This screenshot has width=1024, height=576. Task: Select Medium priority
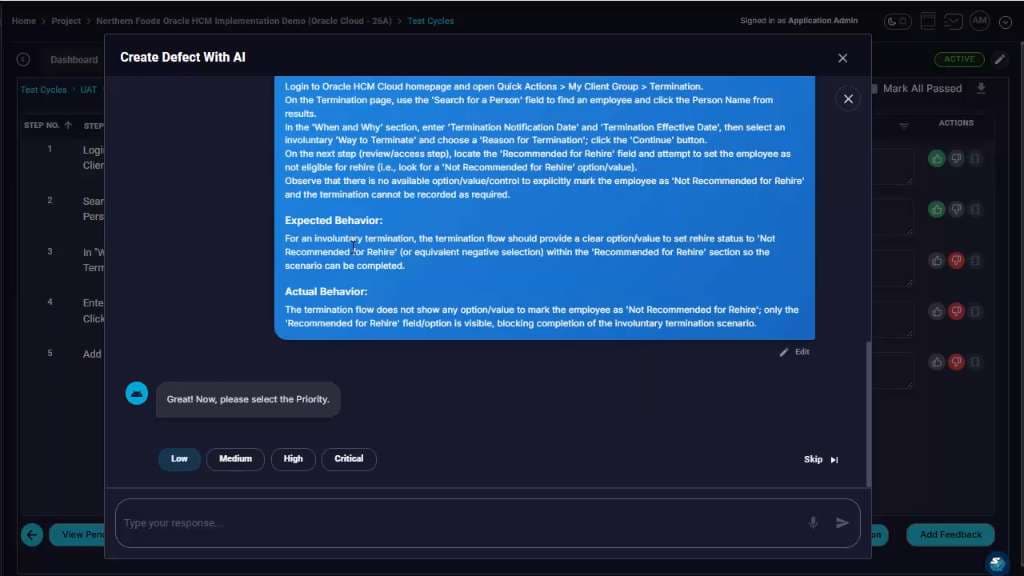(235, 459)
